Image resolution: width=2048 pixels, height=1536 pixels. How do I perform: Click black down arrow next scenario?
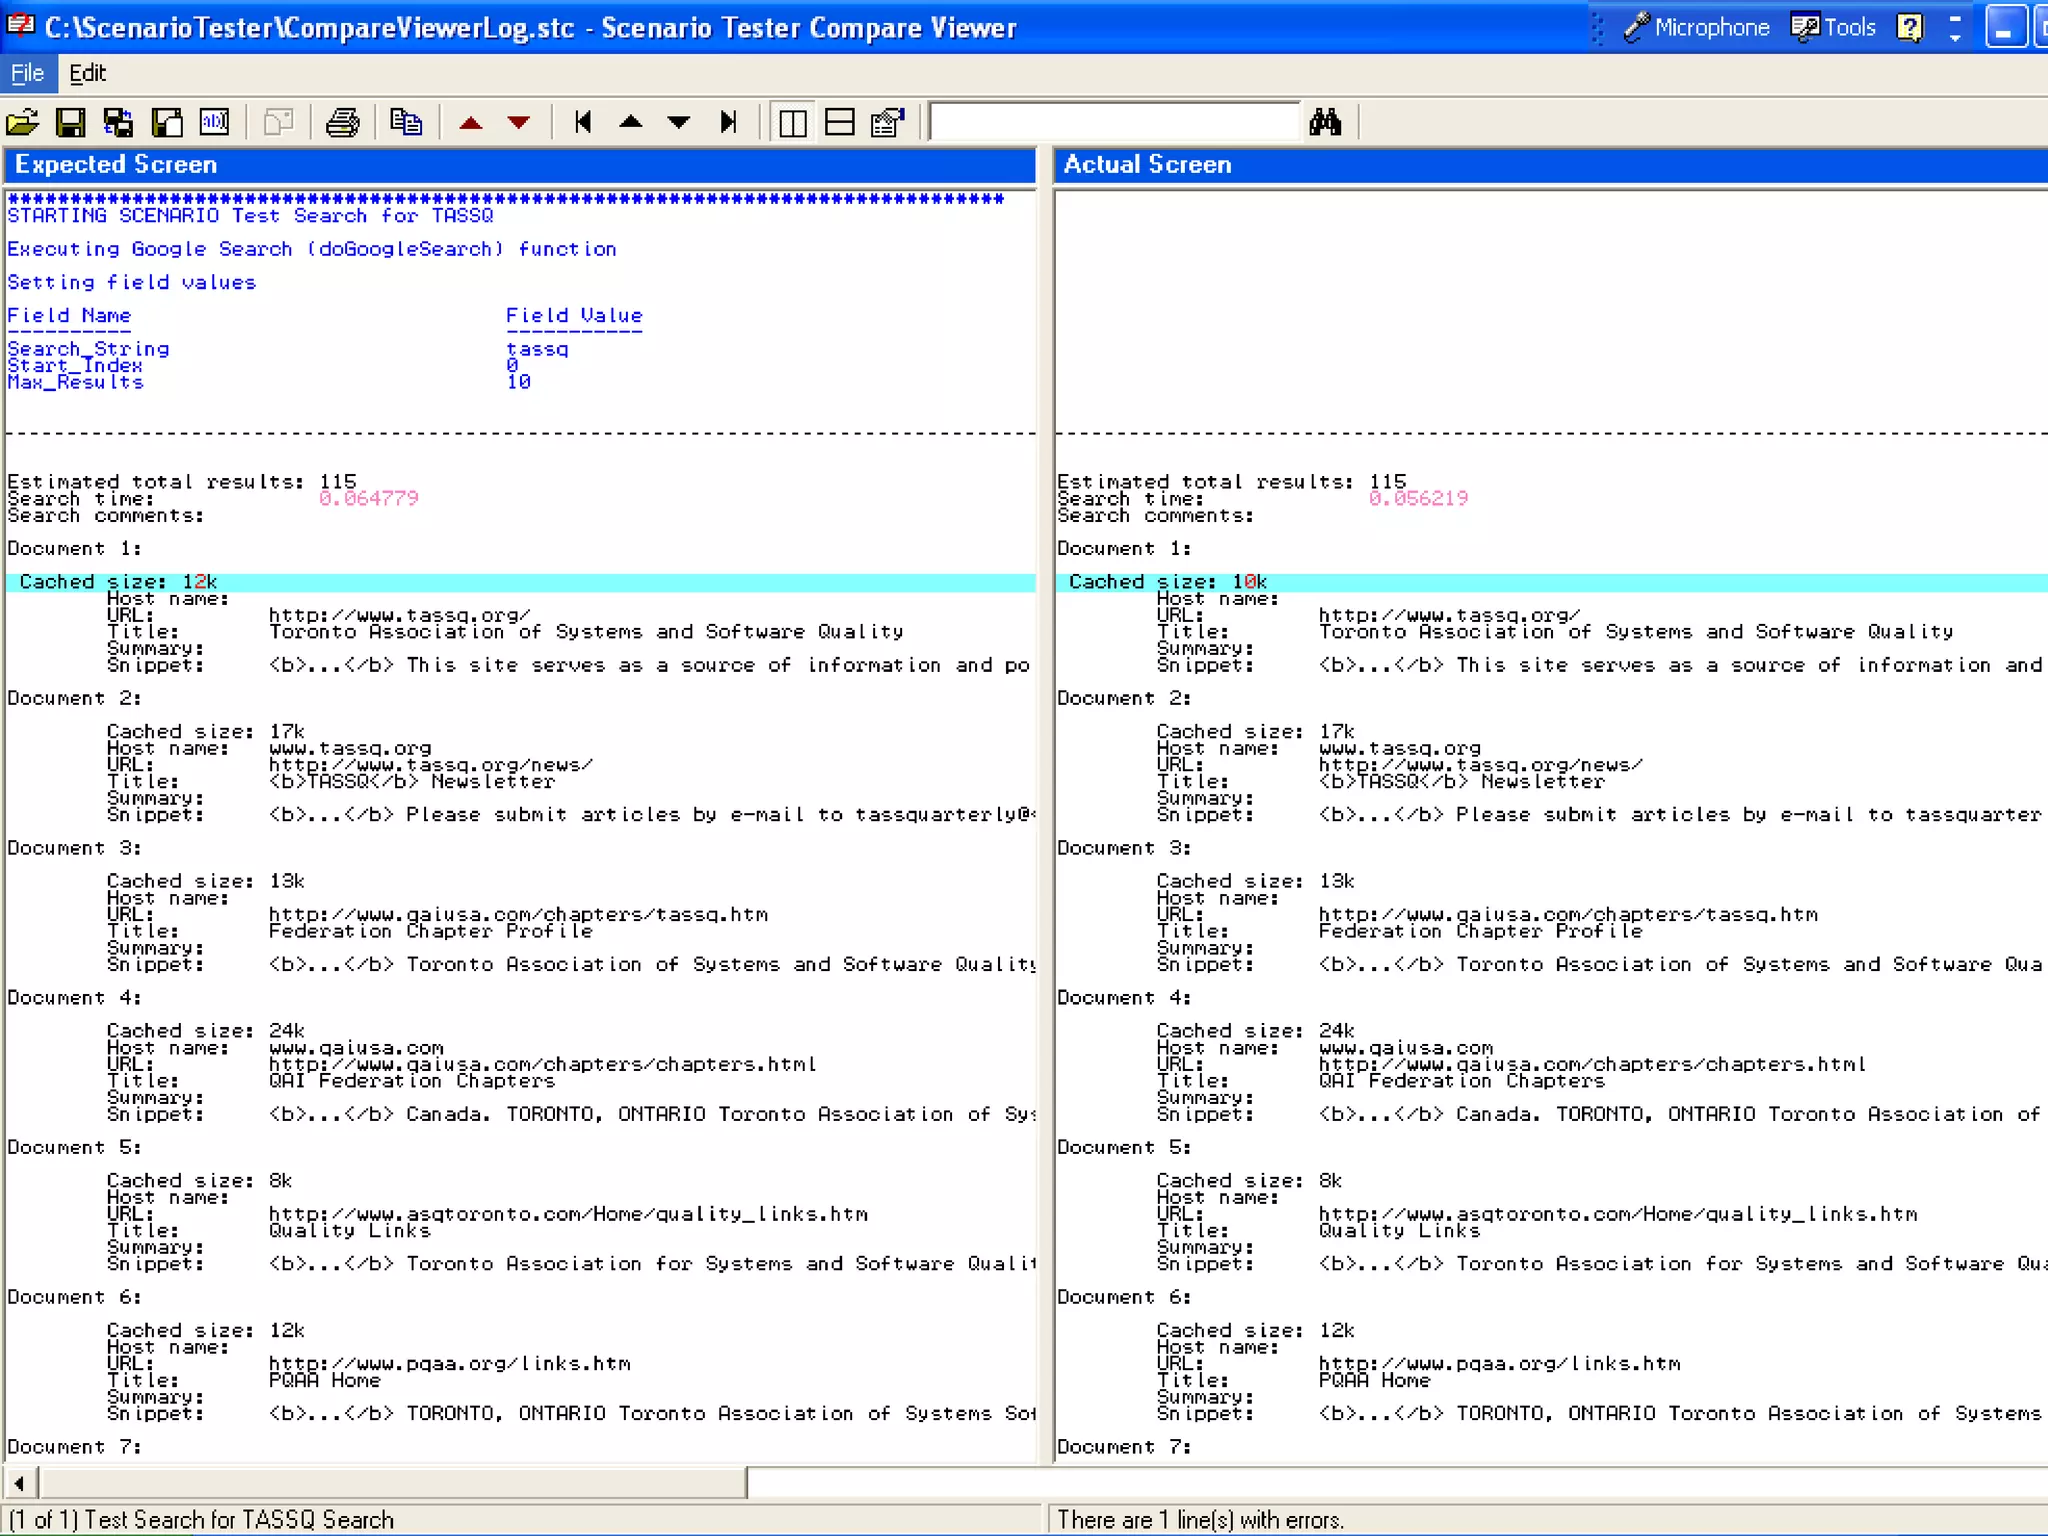[x=679, y=122]
